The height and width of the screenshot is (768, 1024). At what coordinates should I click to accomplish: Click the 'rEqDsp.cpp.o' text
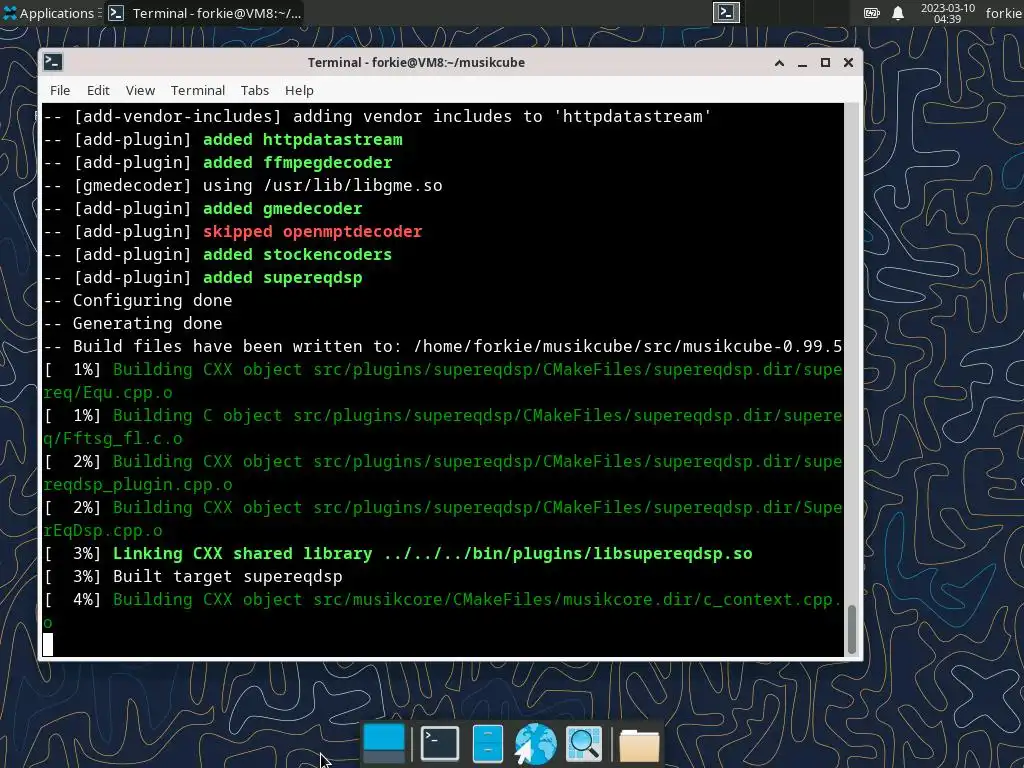point(103,530)
